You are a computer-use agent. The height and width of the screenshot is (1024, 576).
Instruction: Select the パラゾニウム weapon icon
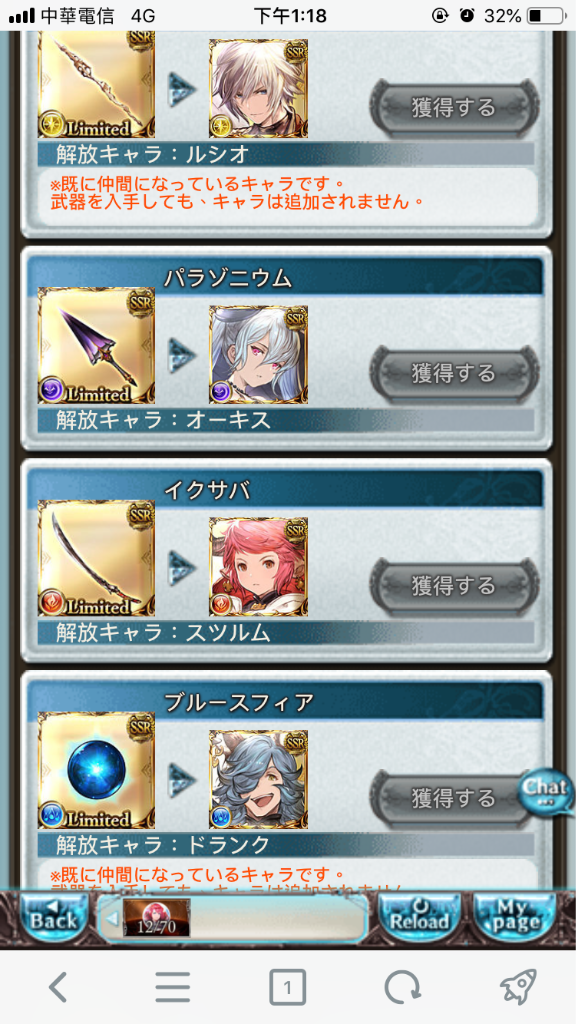[96, 346]
